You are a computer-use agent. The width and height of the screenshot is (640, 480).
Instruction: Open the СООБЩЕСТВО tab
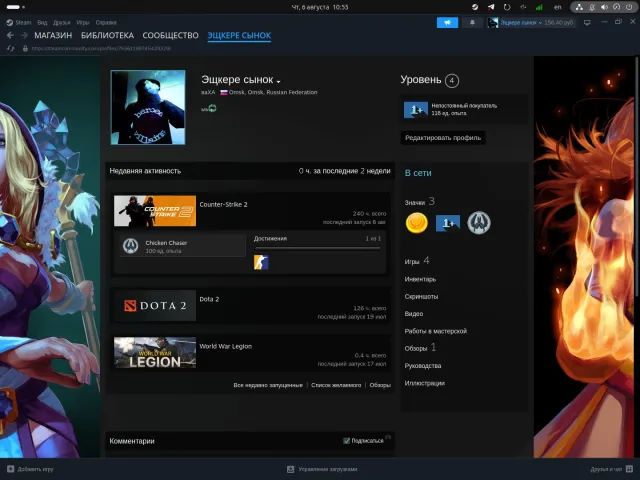pos(171,36)
